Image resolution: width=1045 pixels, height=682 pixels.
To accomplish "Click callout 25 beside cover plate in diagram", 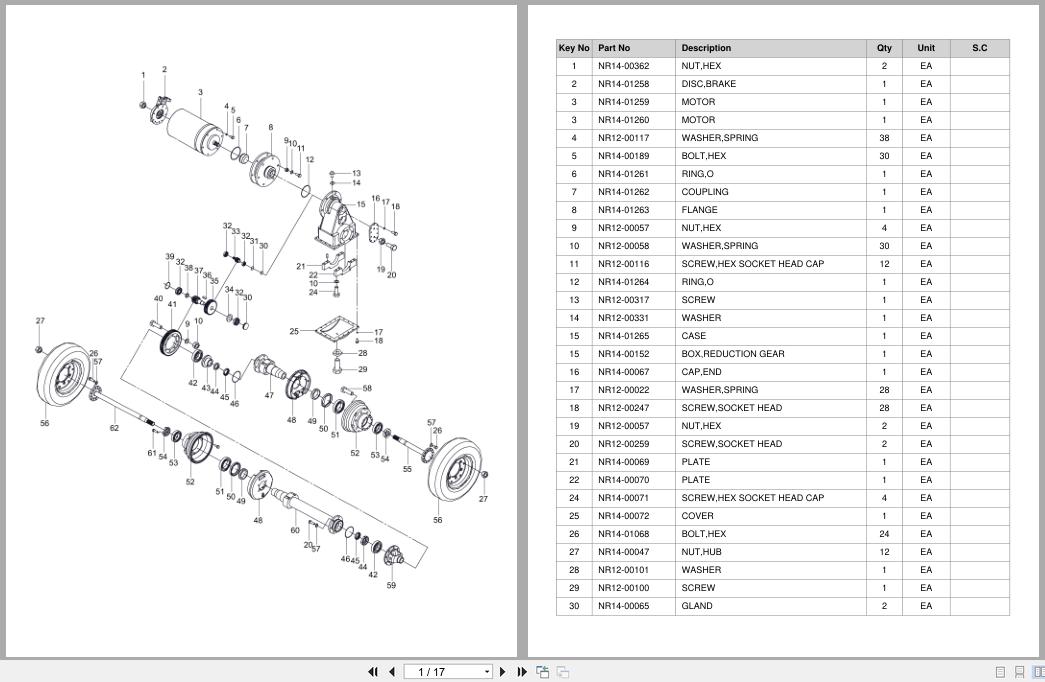I will click(294, 331).
